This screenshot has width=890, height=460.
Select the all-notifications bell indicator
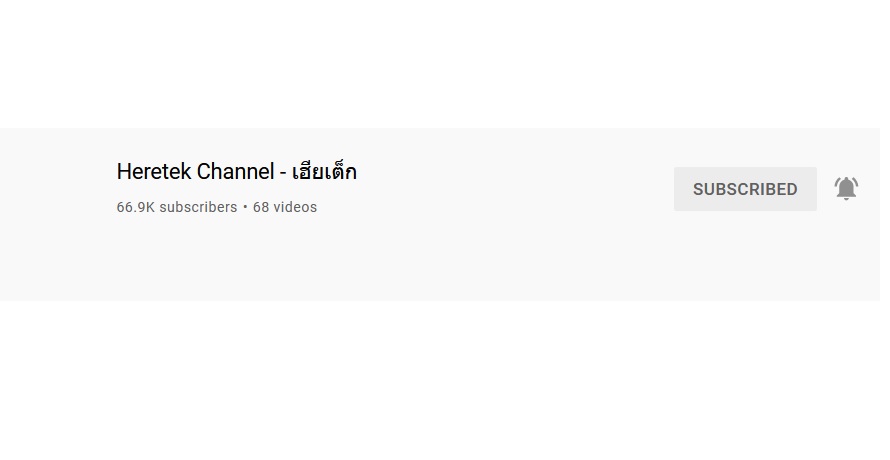point(846,189)
